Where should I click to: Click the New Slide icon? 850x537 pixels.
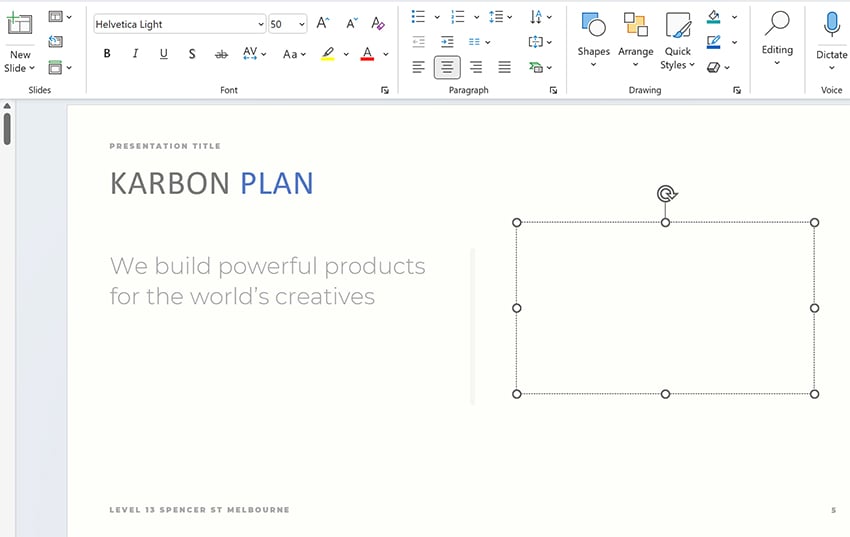coord(20,26)
